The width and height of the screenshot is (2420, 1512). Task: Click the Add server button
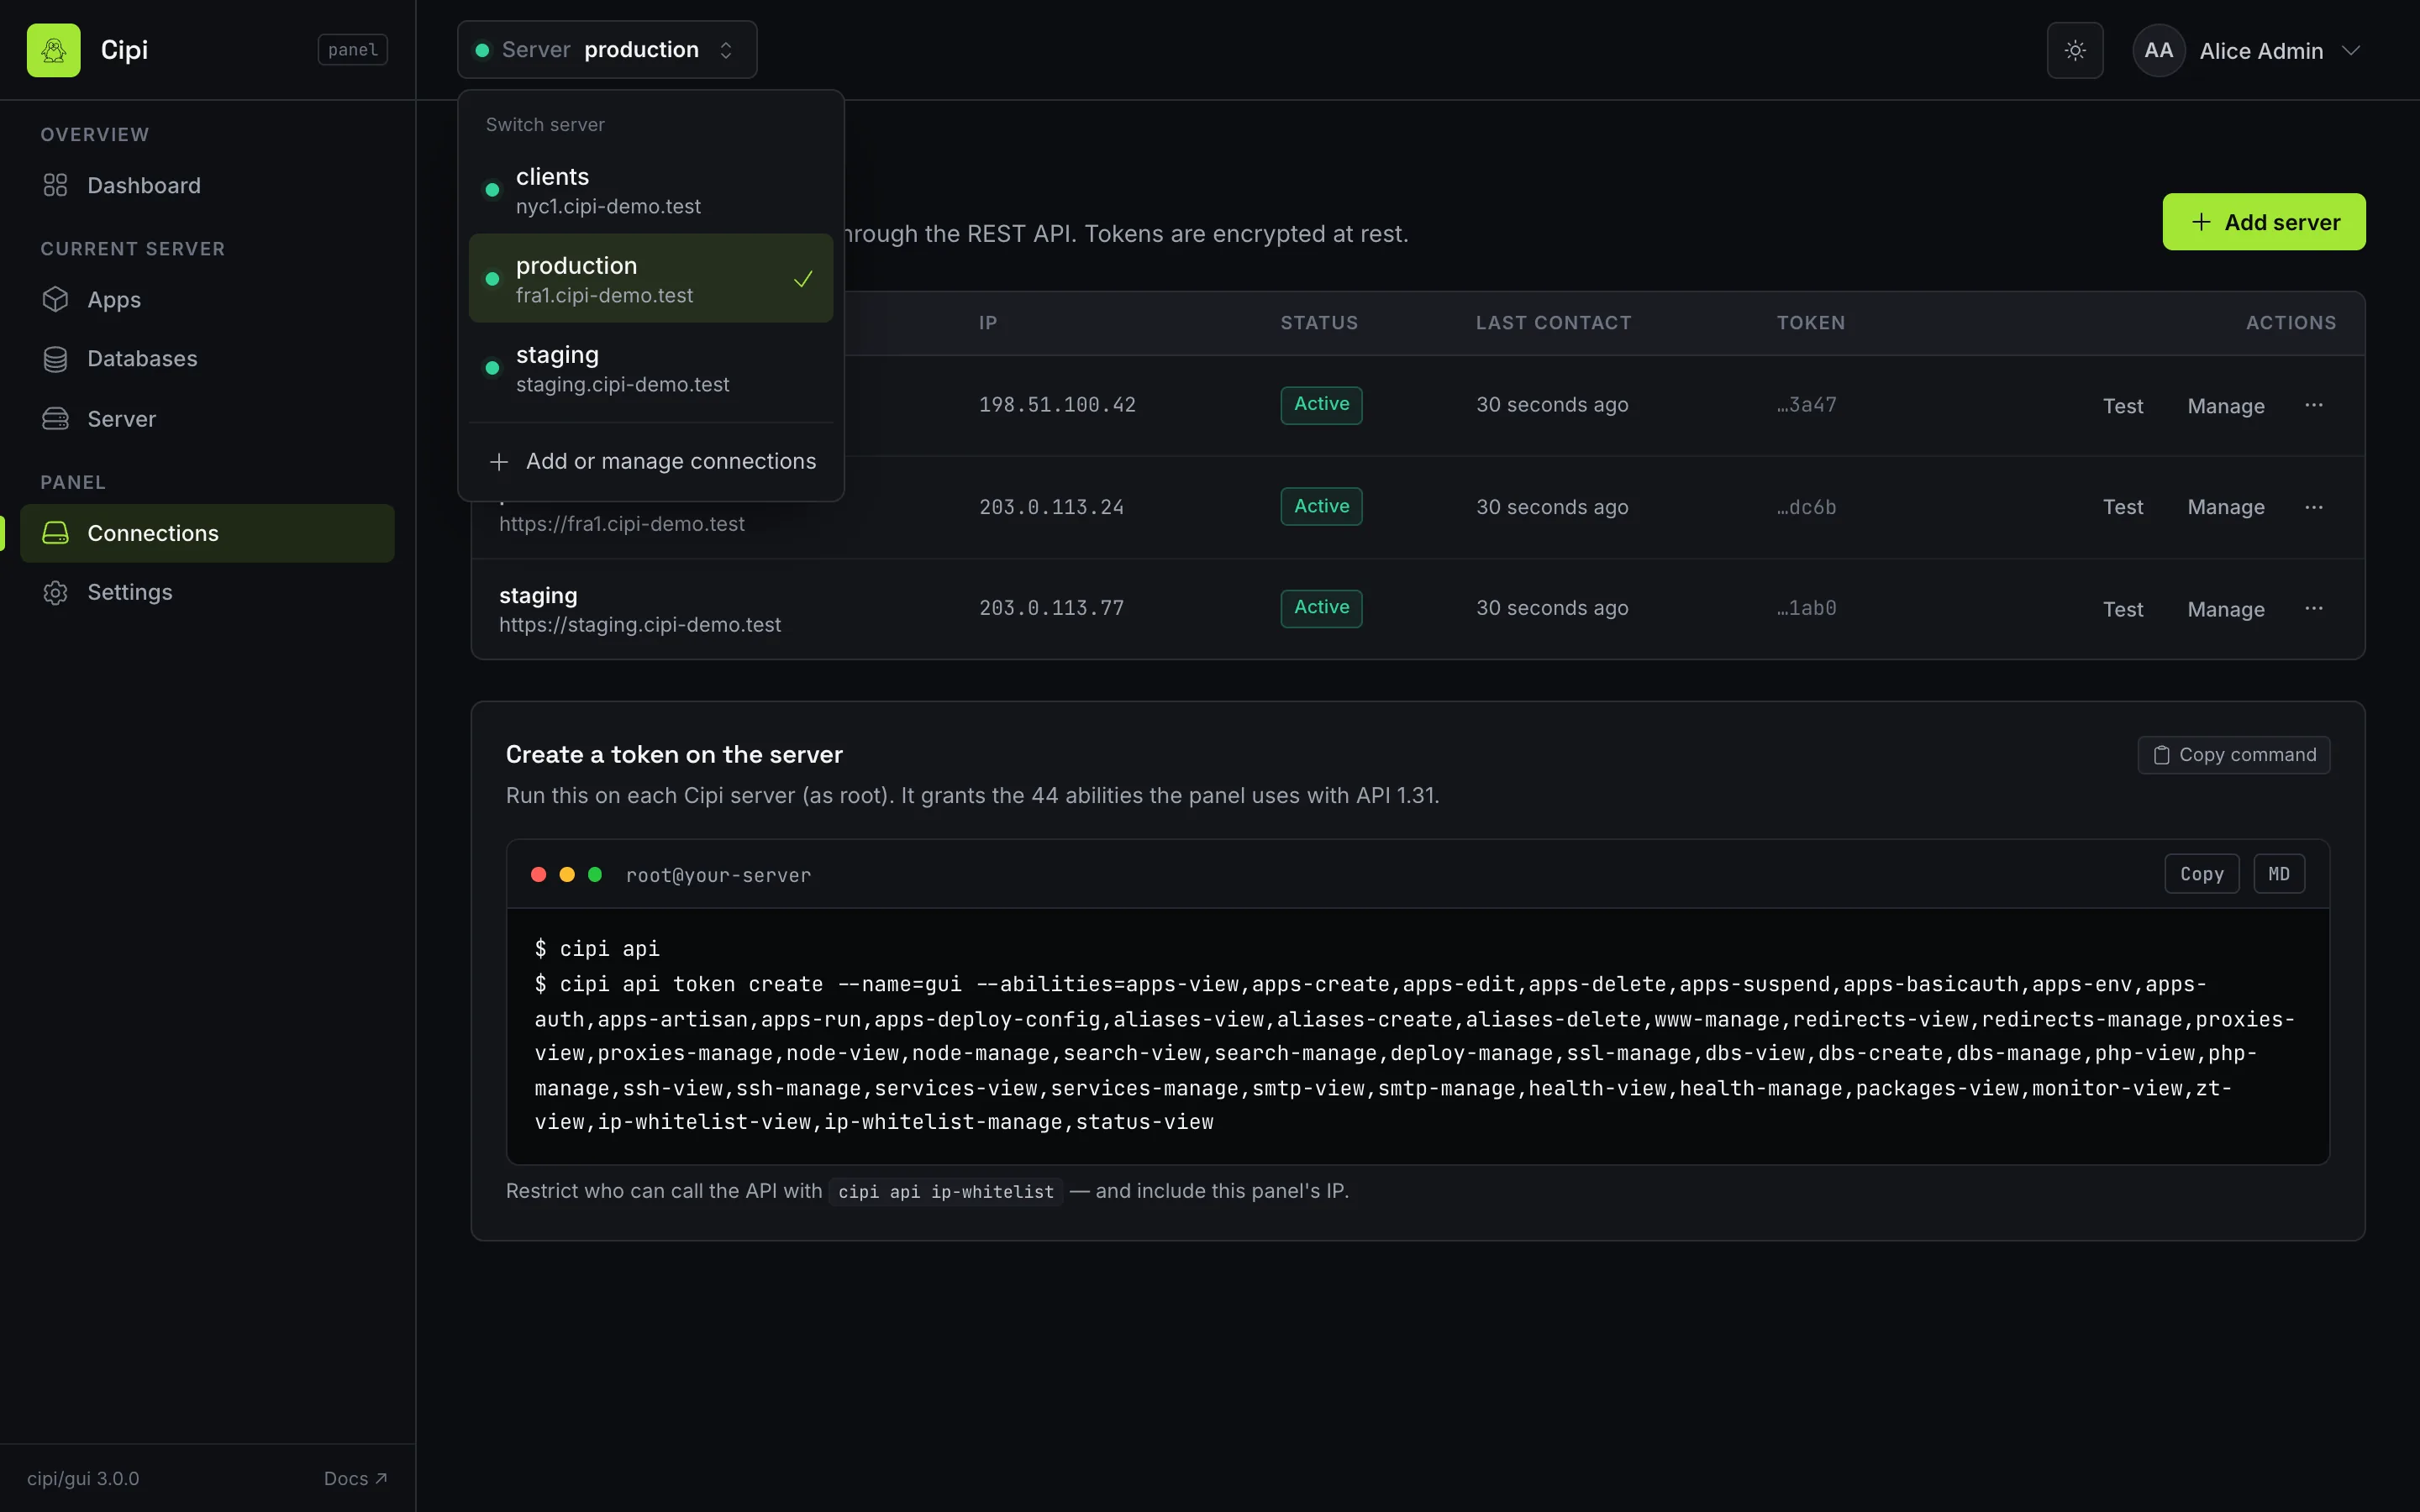point(2264,222)
